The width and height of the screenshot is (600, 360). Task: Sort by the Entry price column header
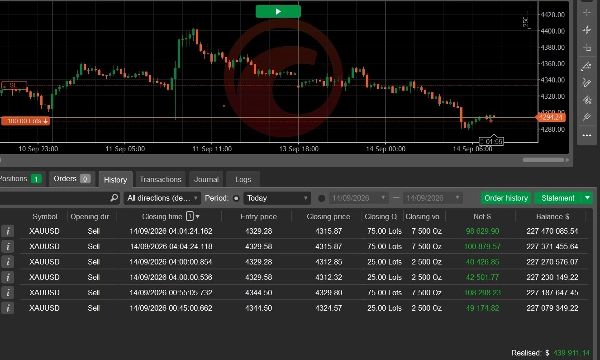tap(258, 217)
